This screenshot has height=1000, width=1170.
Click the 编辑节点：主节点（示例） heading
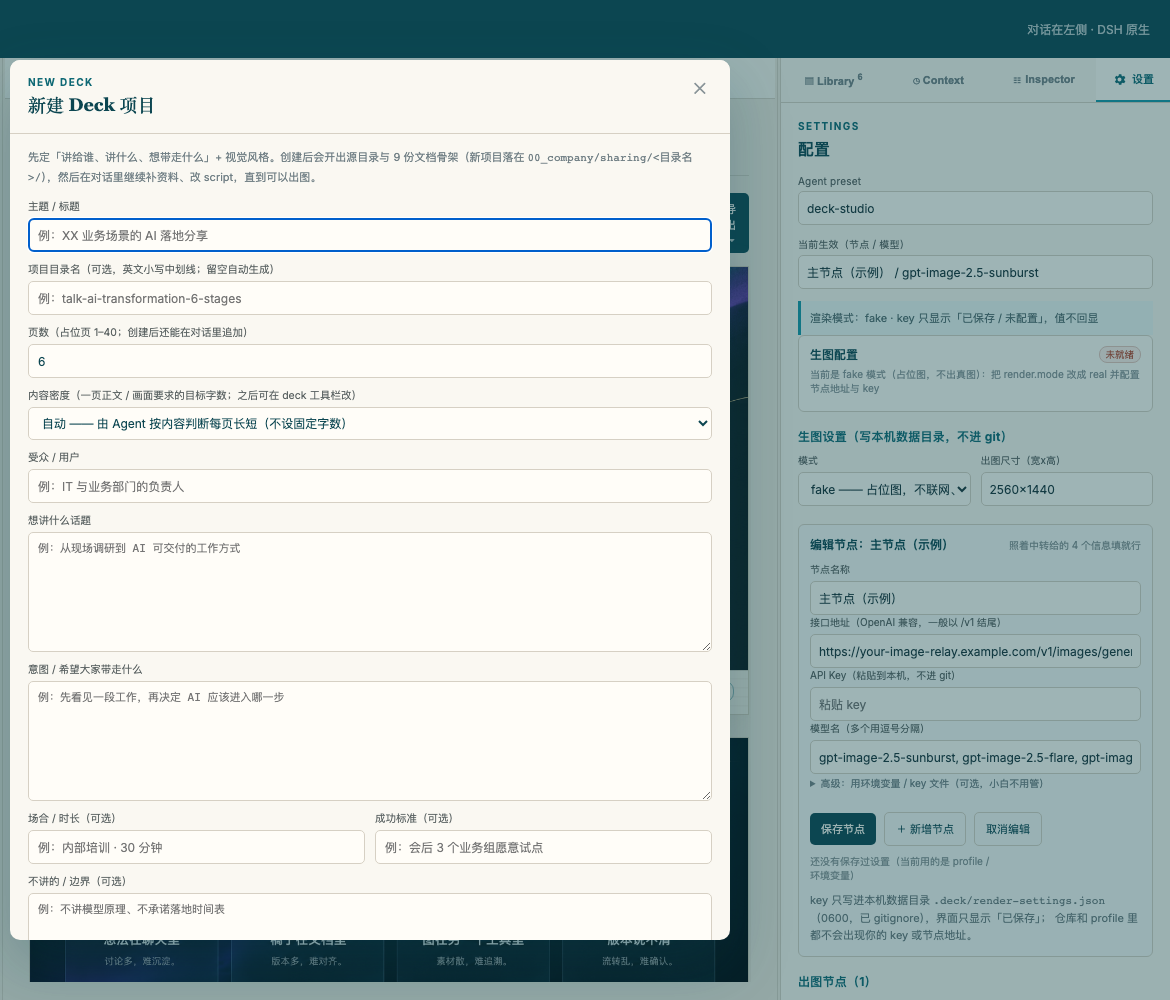tap(878, 545)
